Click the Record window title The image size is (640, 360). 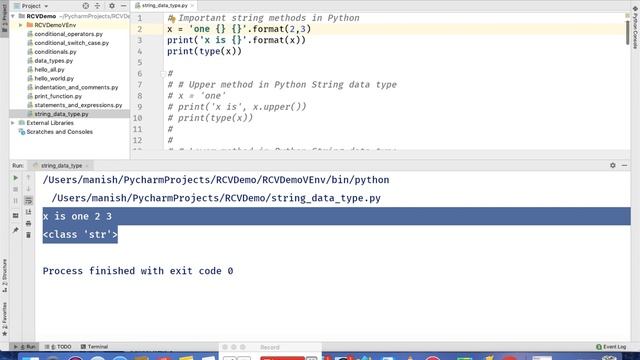pyautogui.click(x=270, y=347)
